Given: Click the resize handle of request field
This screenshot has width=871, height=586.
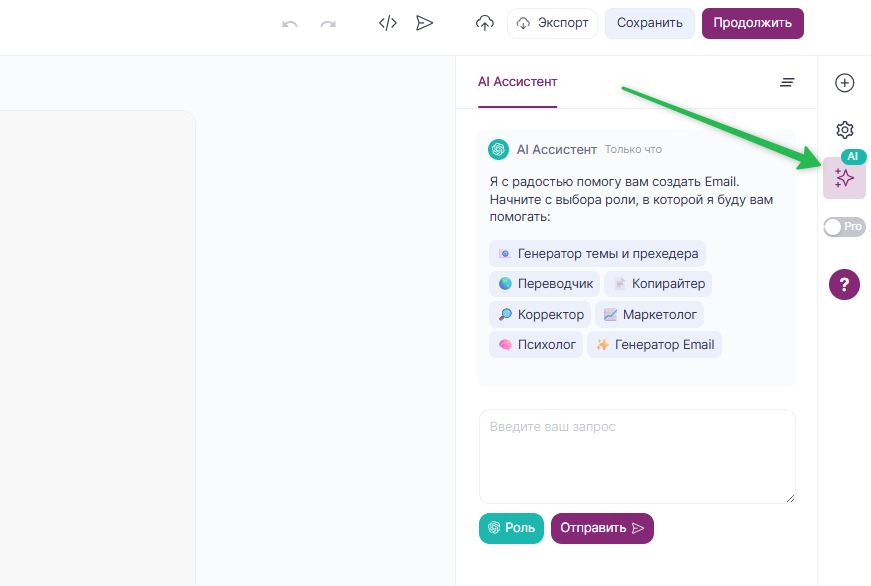Looking at the screenshot, I should 790,498.
